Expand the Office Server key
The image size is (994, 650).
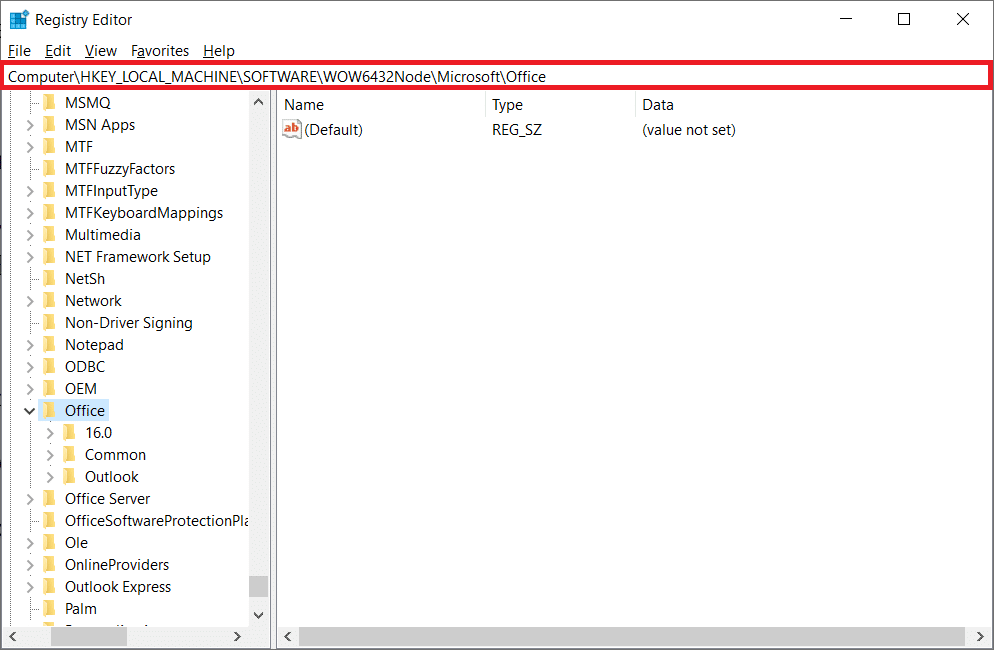(x=30, y=500)
